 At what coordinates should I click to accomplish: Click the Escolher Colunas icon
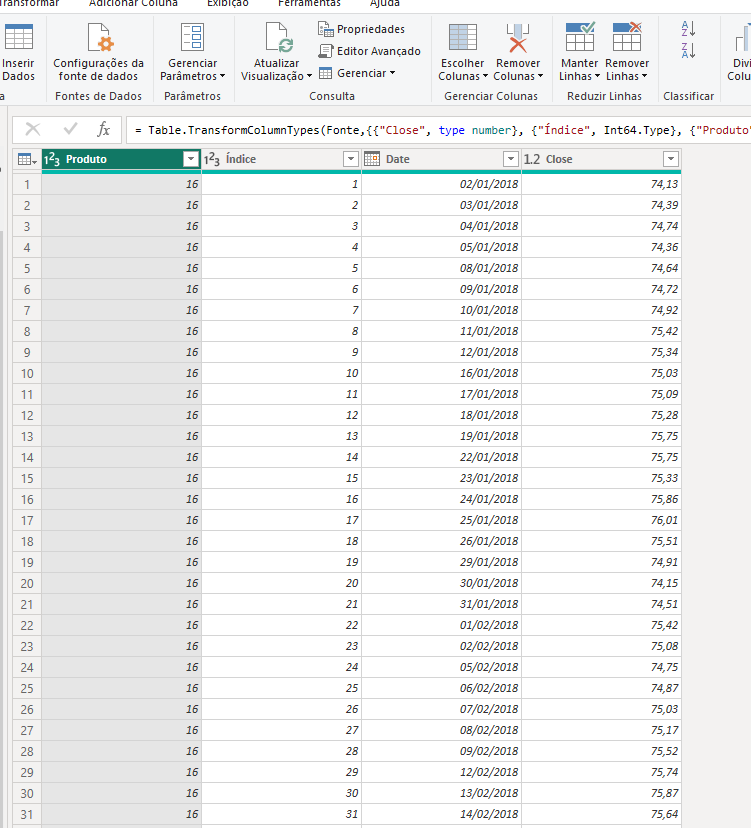point(463,37)
